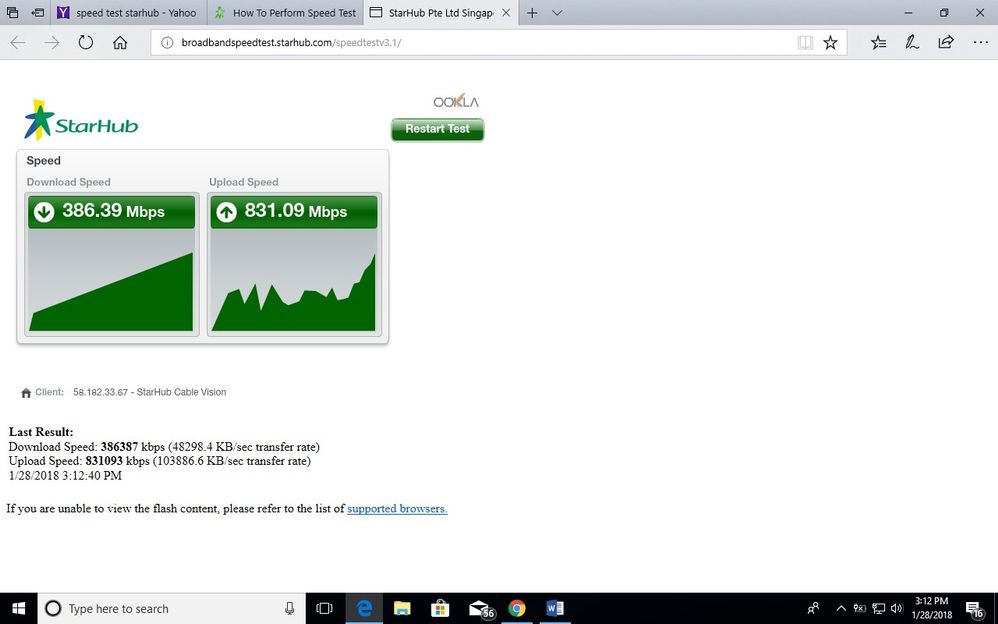Share this page
Image resolution: width=998 pixels, height=624 pixels.
[x=946, y=43]
